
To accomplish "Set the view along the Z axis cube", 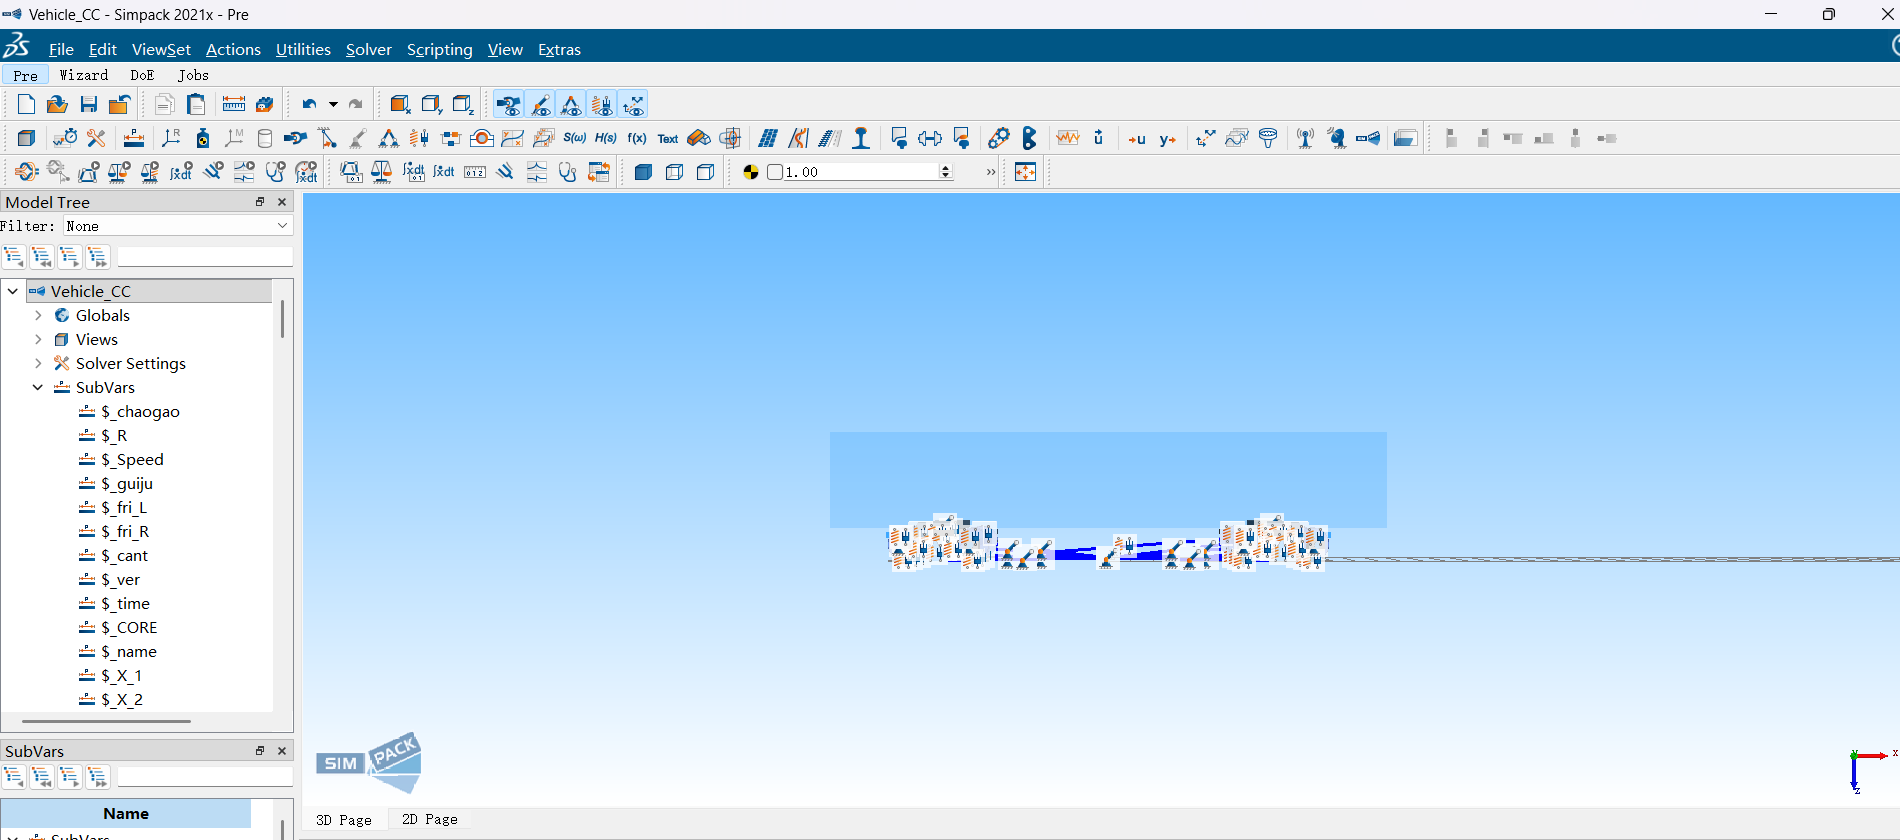I will pos(462,104).
